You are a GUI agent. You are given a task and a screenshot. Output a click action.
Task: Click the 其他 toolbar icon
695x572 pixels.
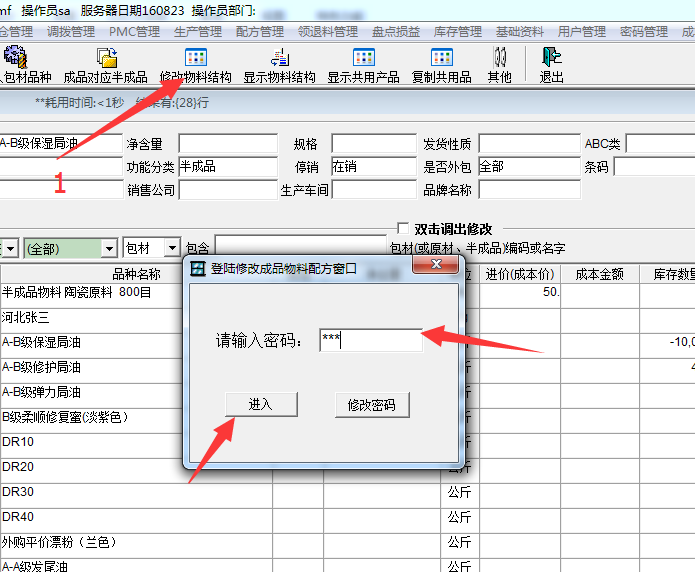coord(499,65)
